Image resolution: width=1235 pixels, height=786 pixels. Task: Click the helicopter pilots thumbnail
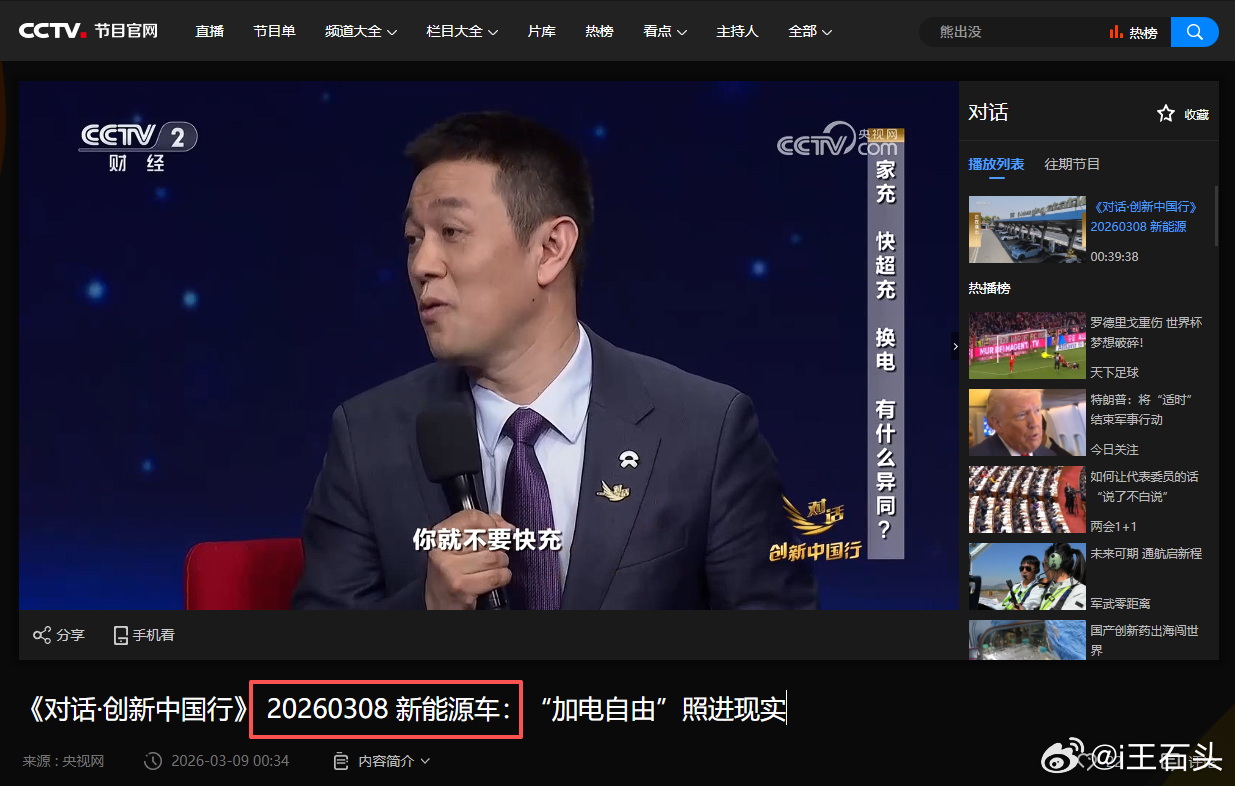coord(1026,576)
